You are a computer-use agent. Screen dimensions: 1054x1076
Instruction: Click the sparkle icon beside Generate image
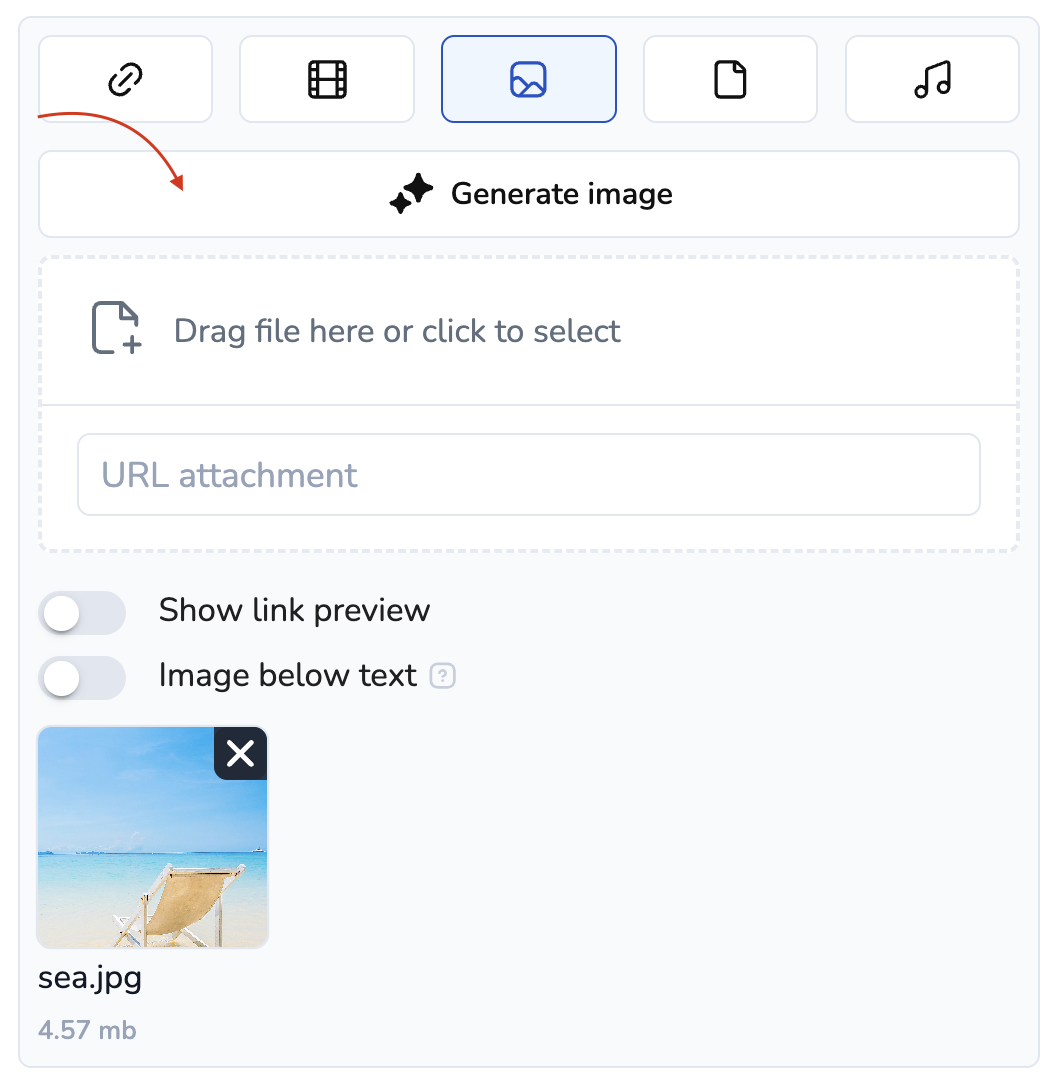tap(411, 194)
